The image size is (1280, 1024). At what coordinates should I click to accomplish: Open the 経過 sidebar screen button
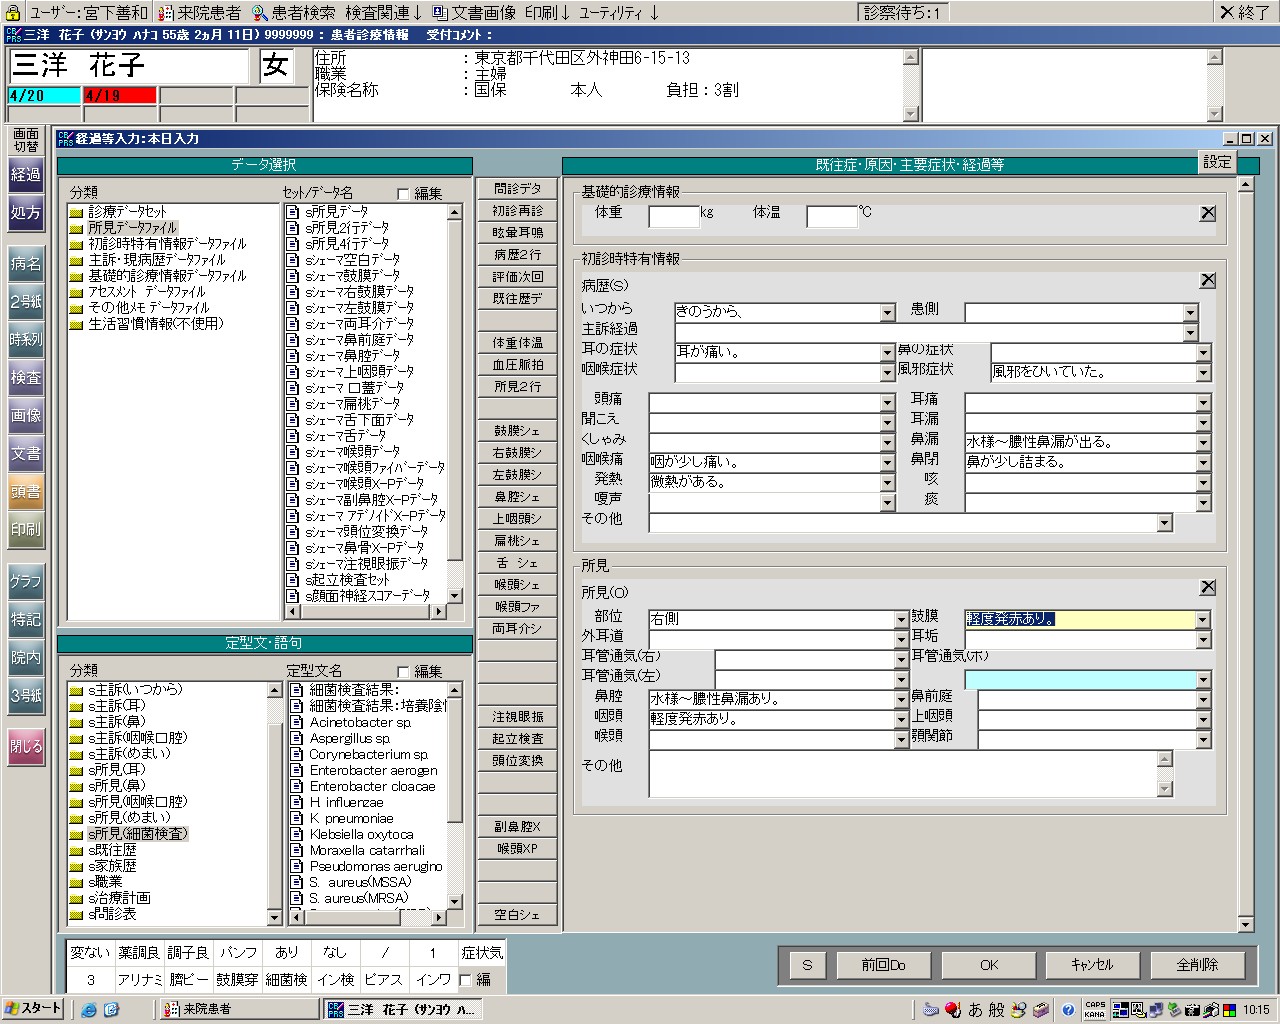tap(26, 175)
